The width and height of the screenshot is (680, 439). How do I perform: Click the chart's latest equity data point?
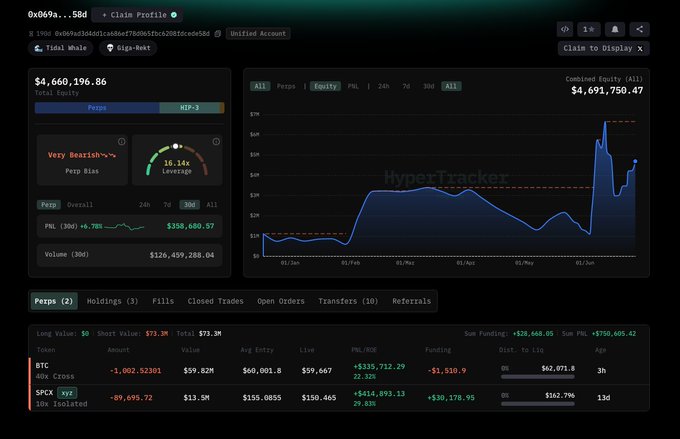coord(635,161)
